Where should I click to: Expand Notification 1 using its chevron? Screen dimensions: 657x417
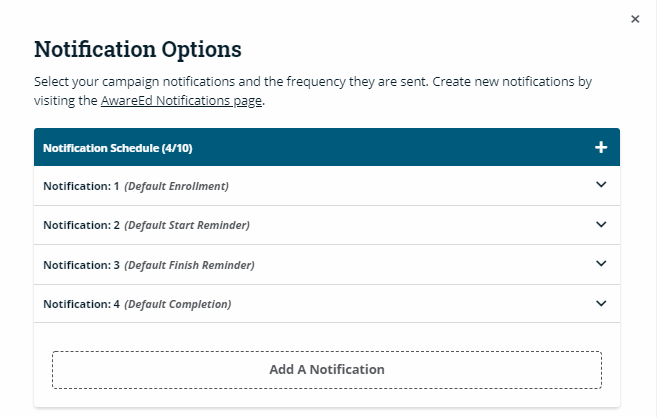tap(601, 185)
